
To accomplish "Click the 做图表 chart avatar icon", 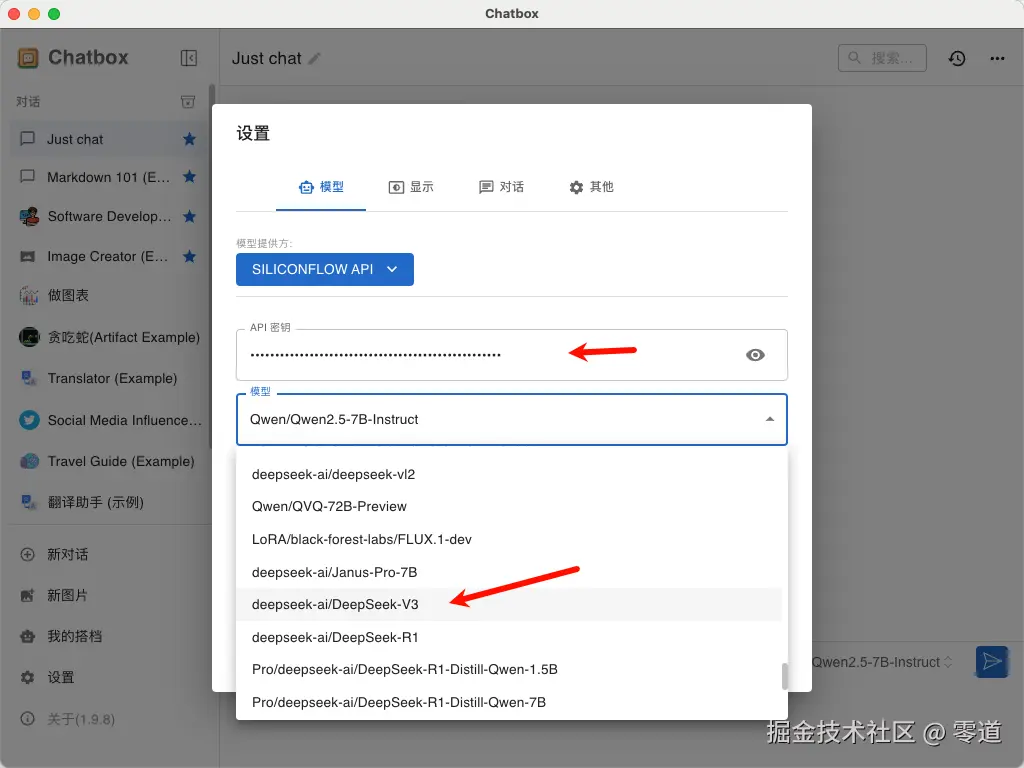I will [x=29, y=295].
